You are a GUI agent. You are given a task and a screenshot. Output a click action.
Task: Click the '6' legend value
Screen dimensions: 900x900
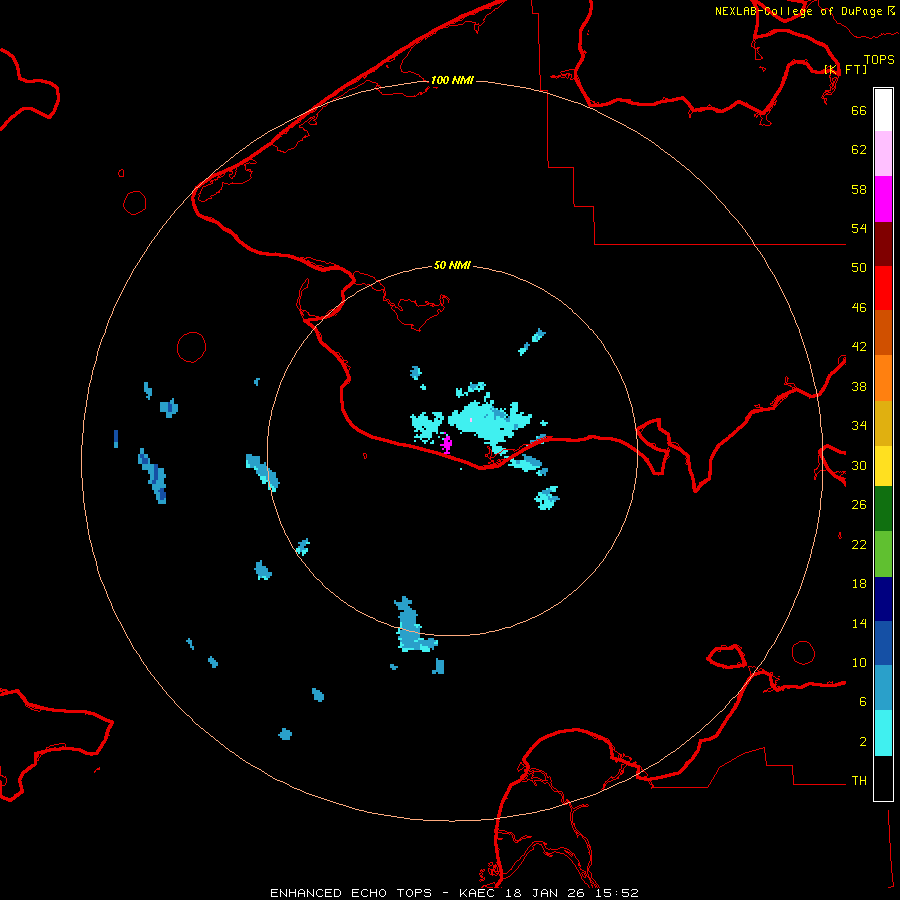pos(863,702)
